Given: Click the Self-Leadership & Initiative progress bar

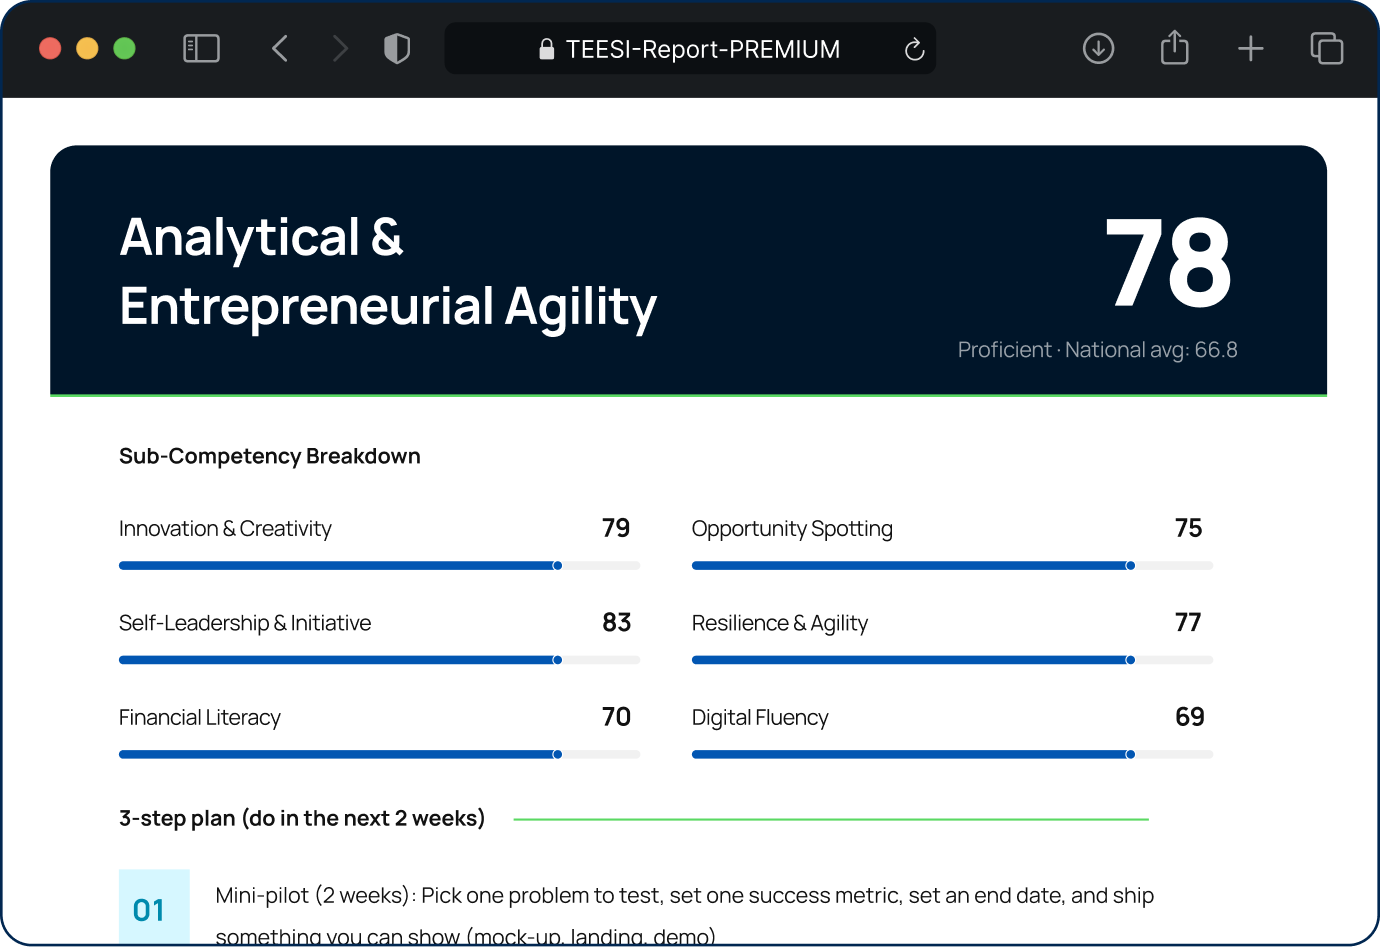Looking at the screenshot, I should tap(379, 660).
